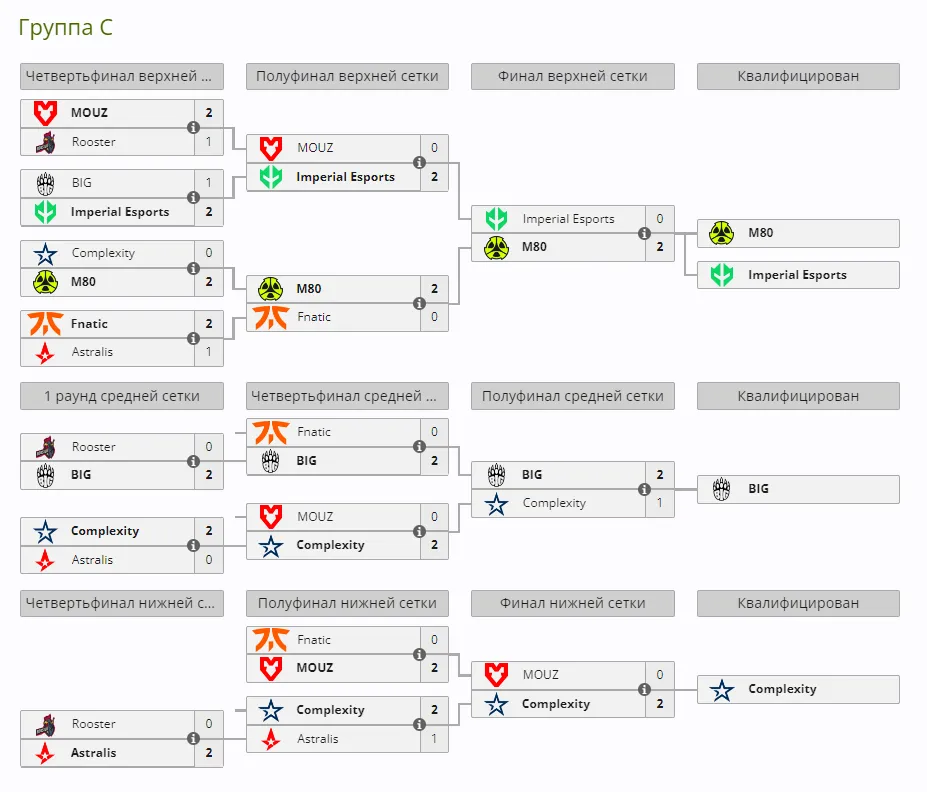Select M80 team name in qualified column

coord(760,233)
